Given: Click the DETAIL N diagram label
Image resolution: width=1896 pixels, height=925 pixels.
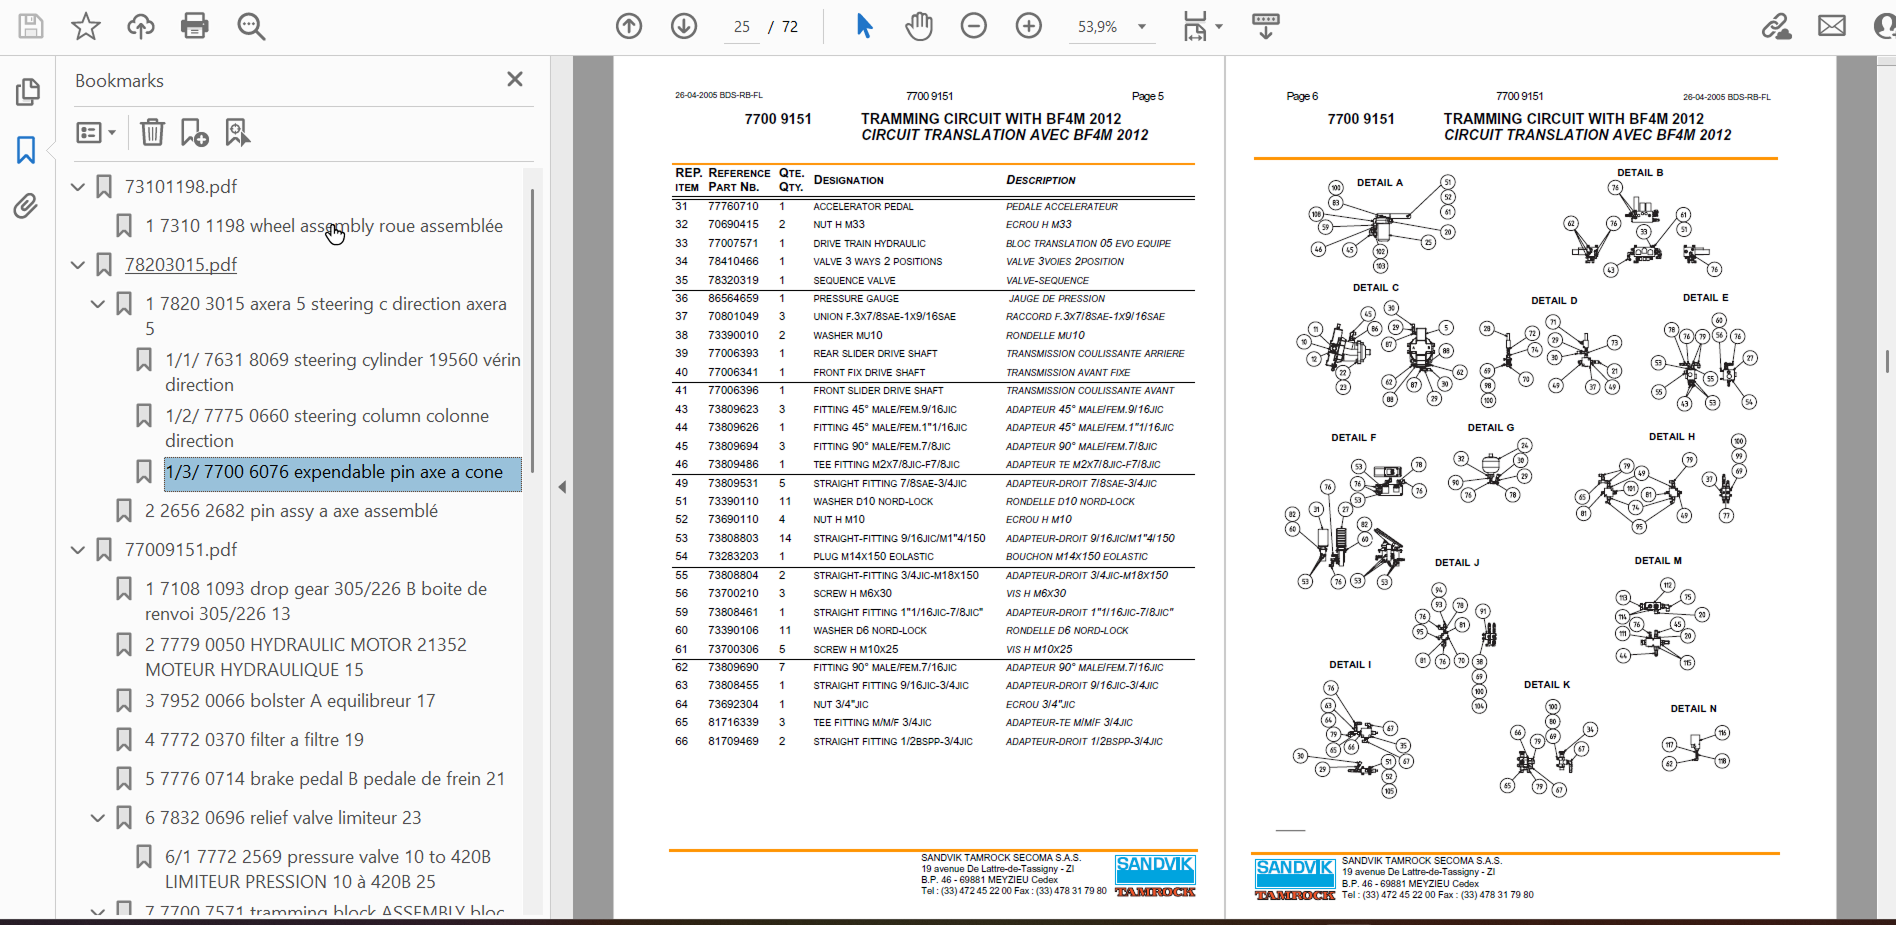Looking at the screenshot, I should coord(1693,709).
